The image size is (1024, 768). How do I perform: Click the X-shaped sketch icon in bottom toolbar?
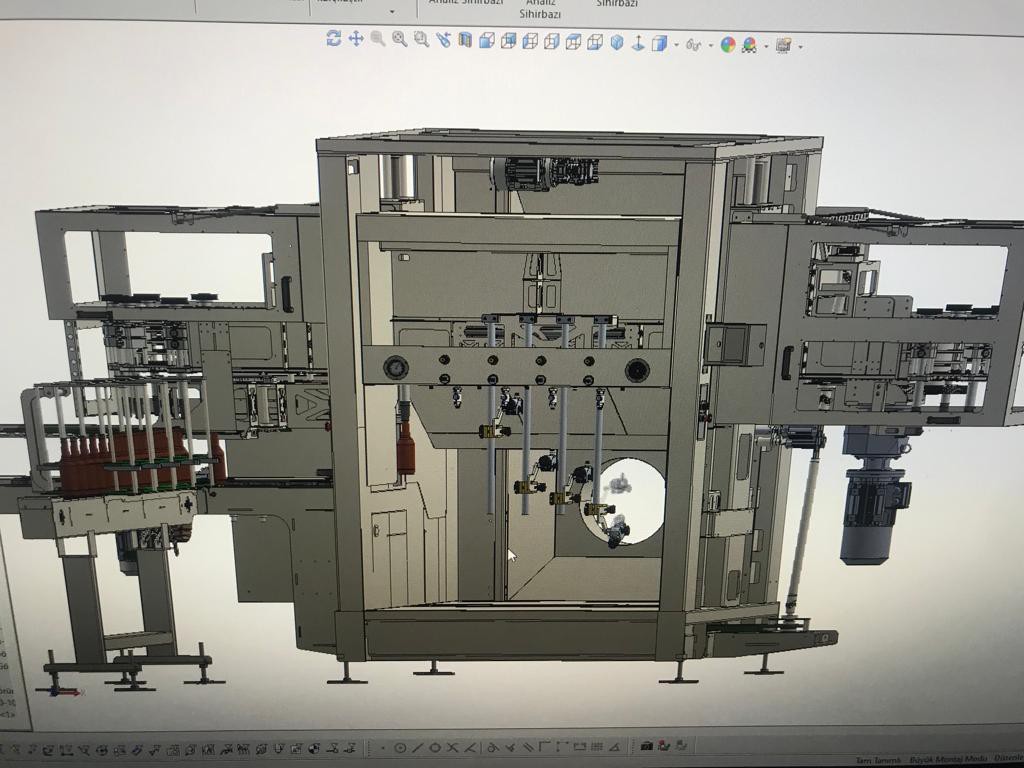click(x=452, y=748)
